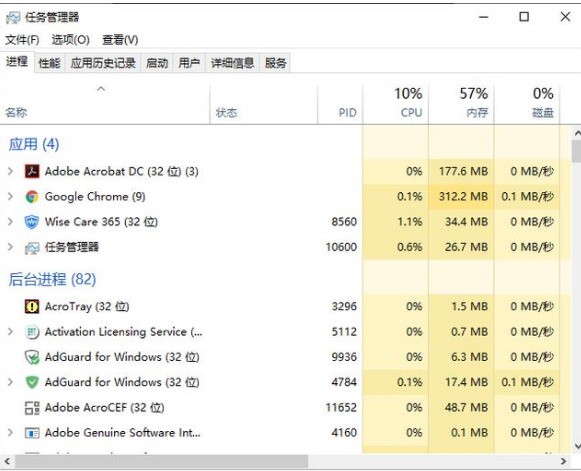The width and height of the screenshot is (581, 471).
Task: Select the Adobe Genuine Software icon
Action: (x=32, y=432)
